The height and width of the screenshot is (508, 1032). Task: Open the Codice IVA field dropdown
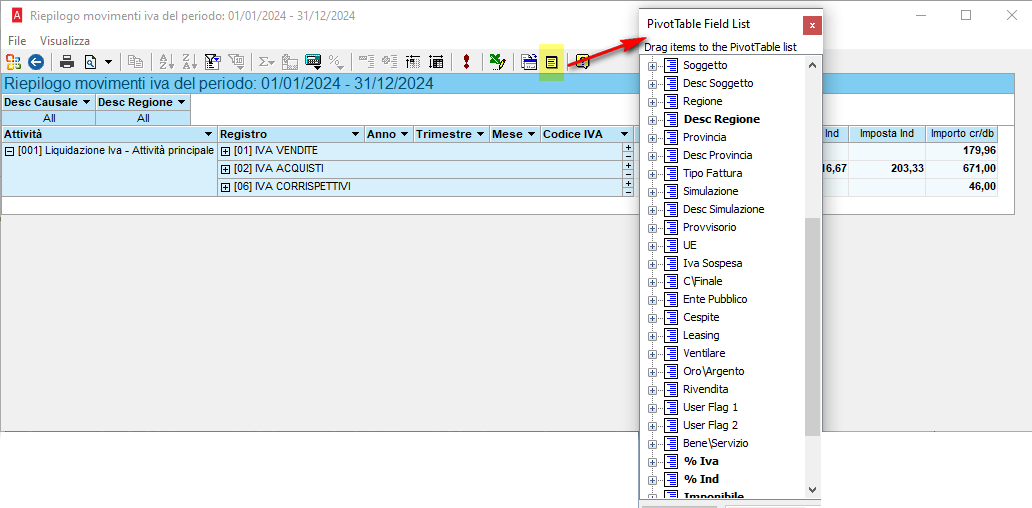click(624, 134)
